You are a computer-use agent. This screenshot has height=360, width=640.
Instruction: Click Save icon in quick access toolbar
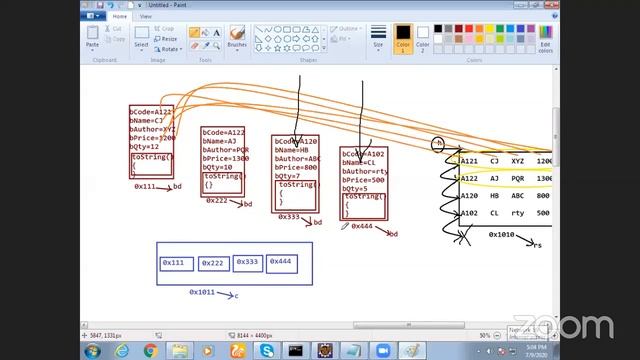coord(100,5)
